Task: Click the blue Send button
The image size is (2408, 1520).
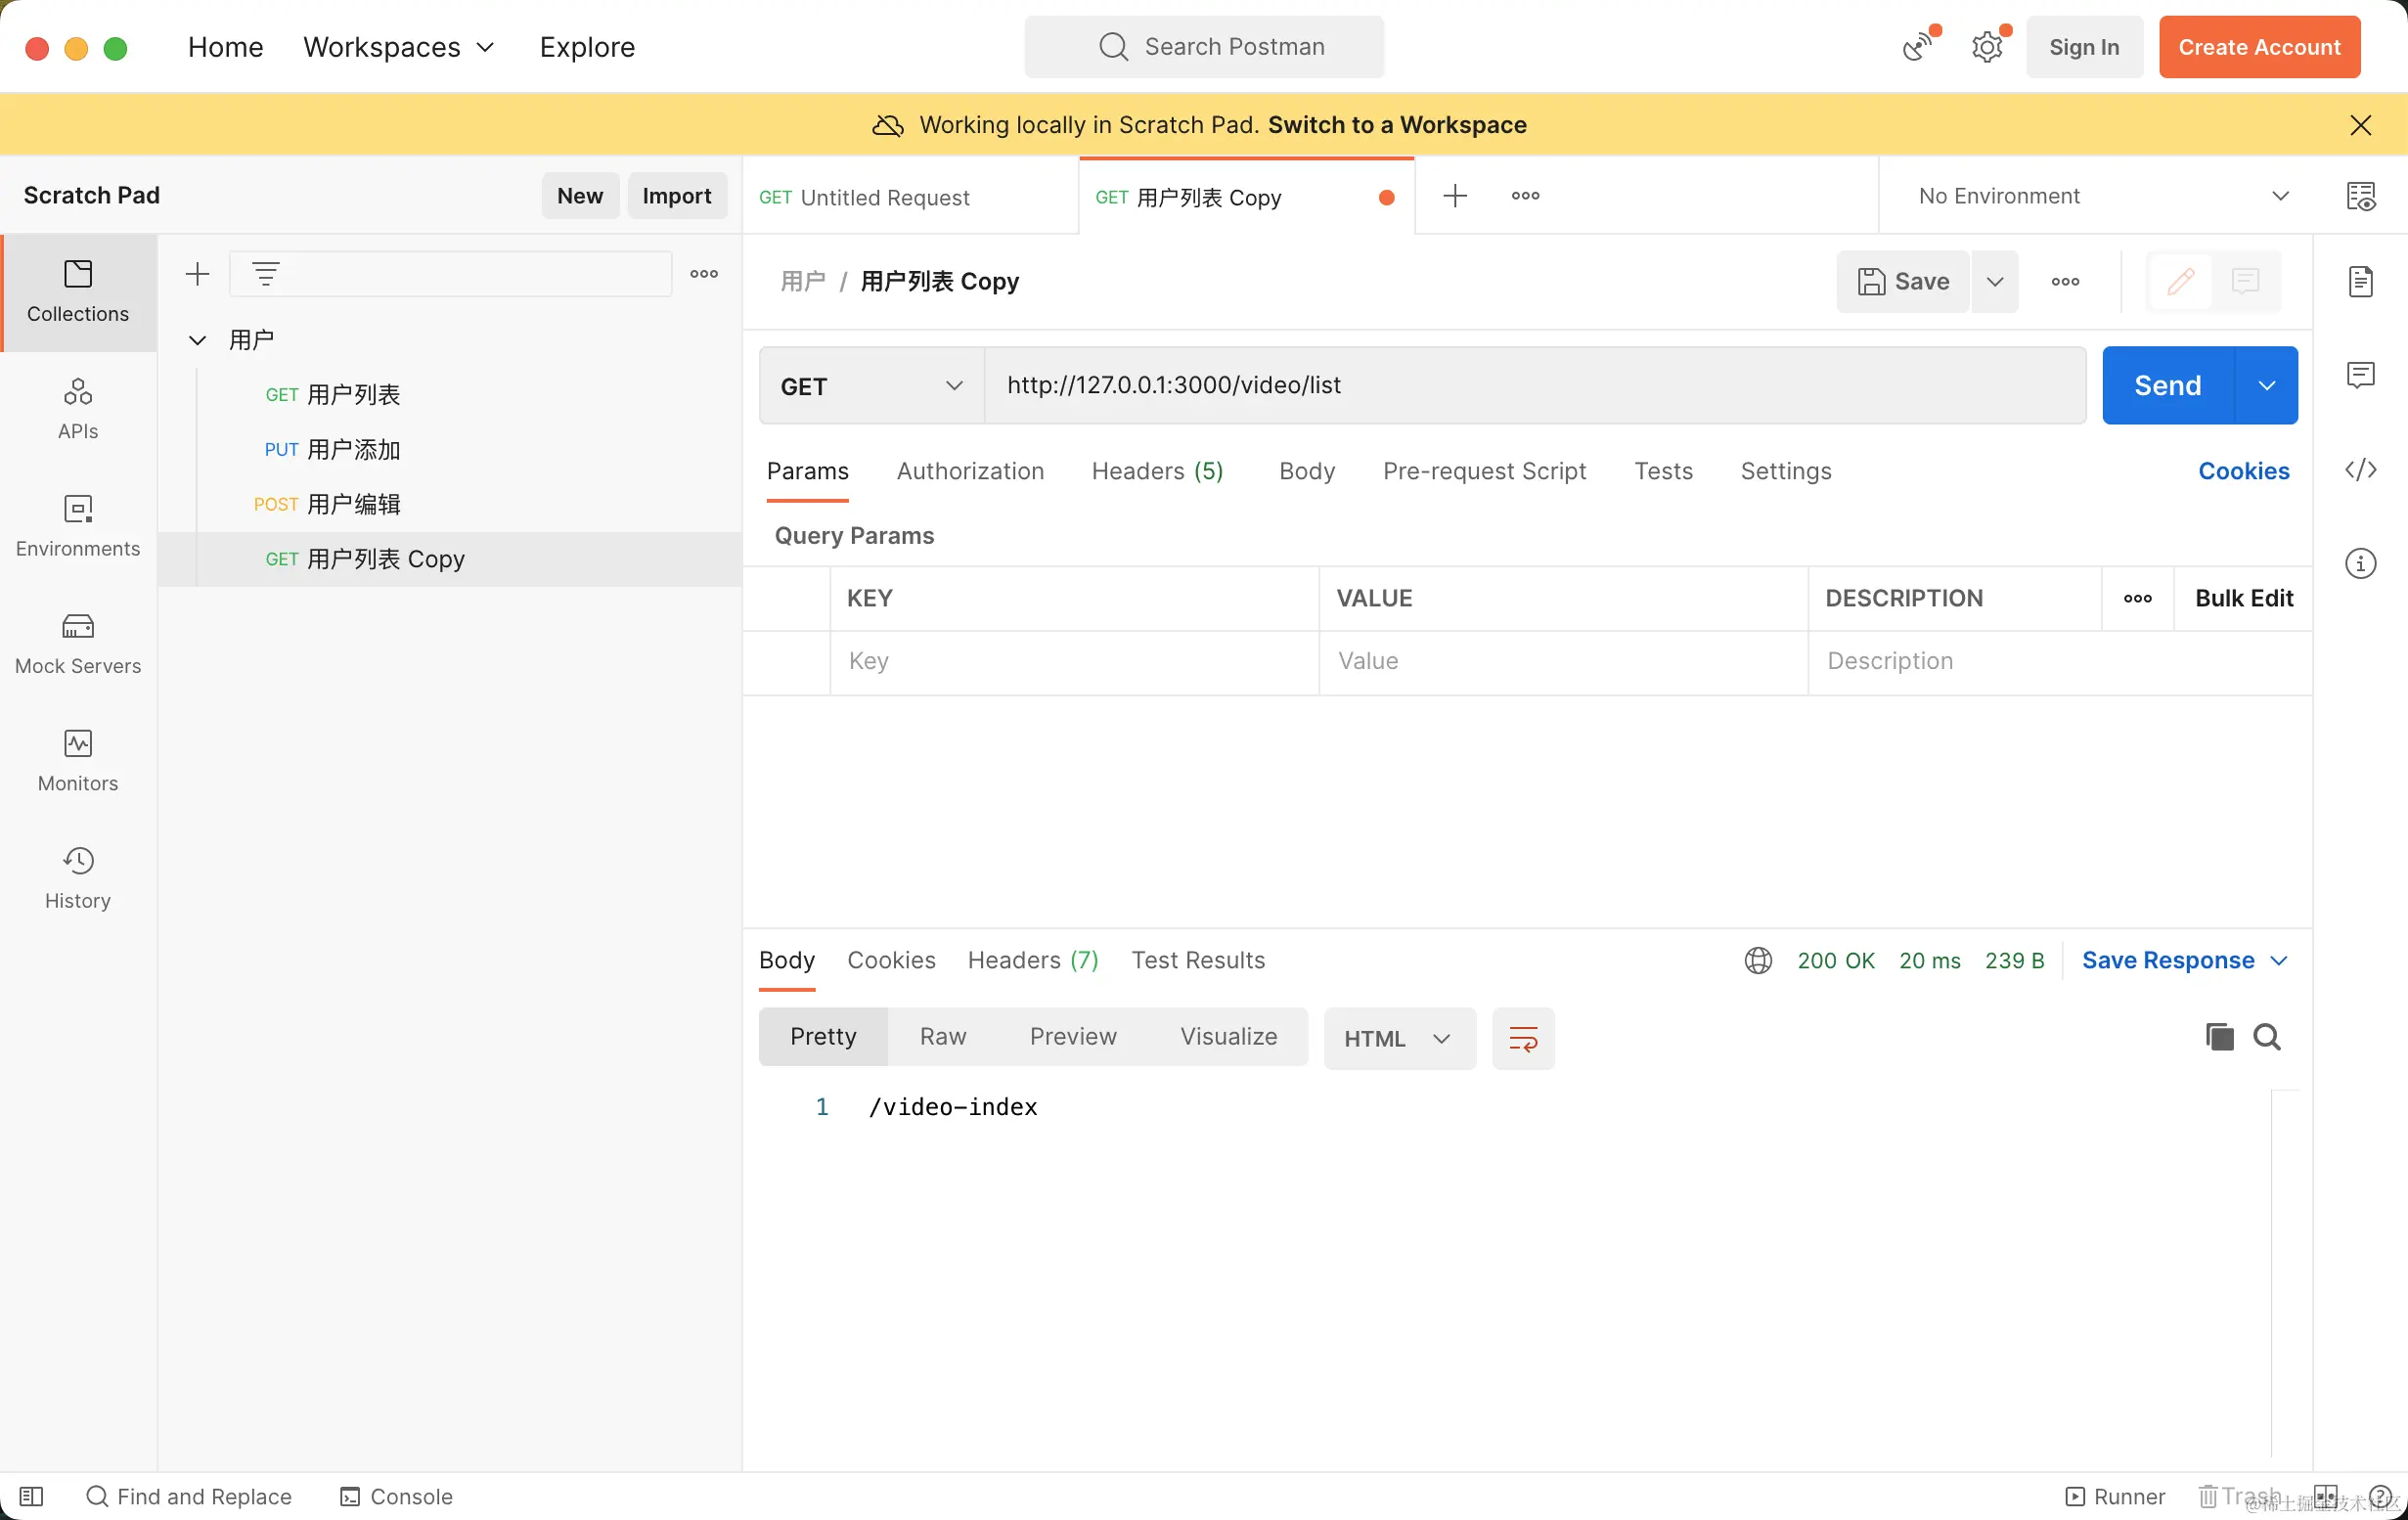Action: tap(2167, 386)
